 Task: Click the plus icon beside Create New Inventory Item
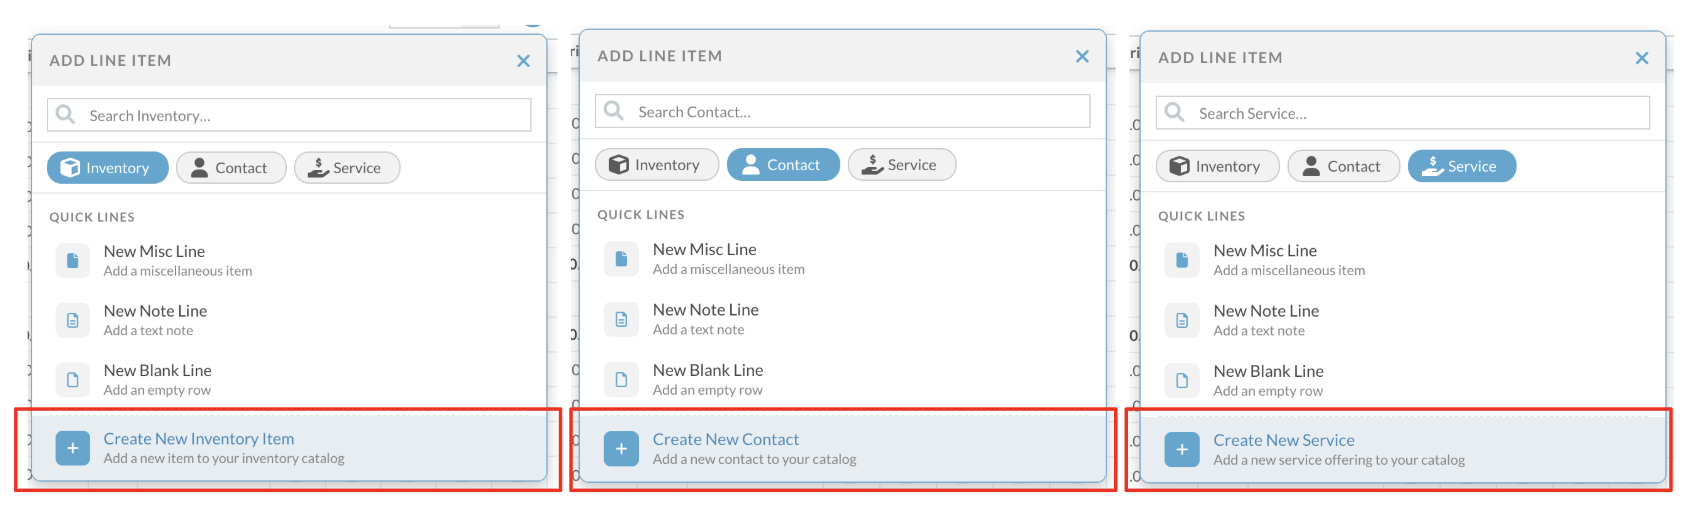click(x=72, y=448)
